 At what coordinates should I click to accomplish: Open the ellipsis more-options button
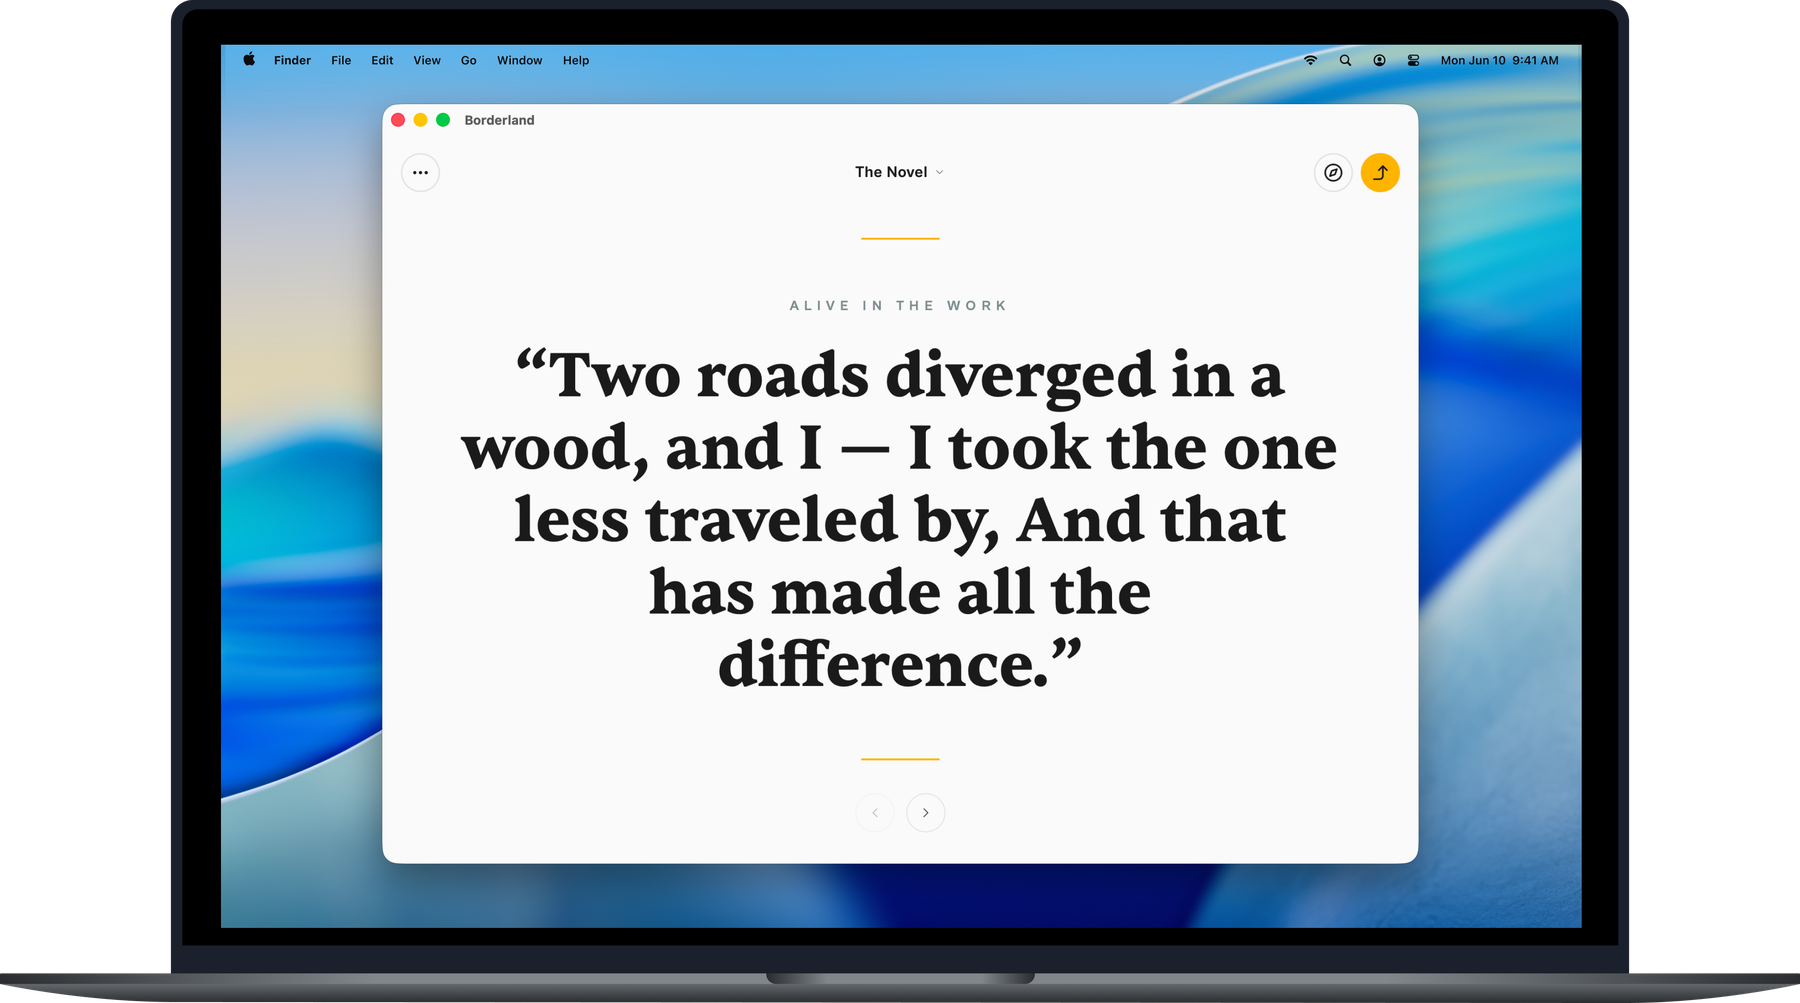coord(420,173)
